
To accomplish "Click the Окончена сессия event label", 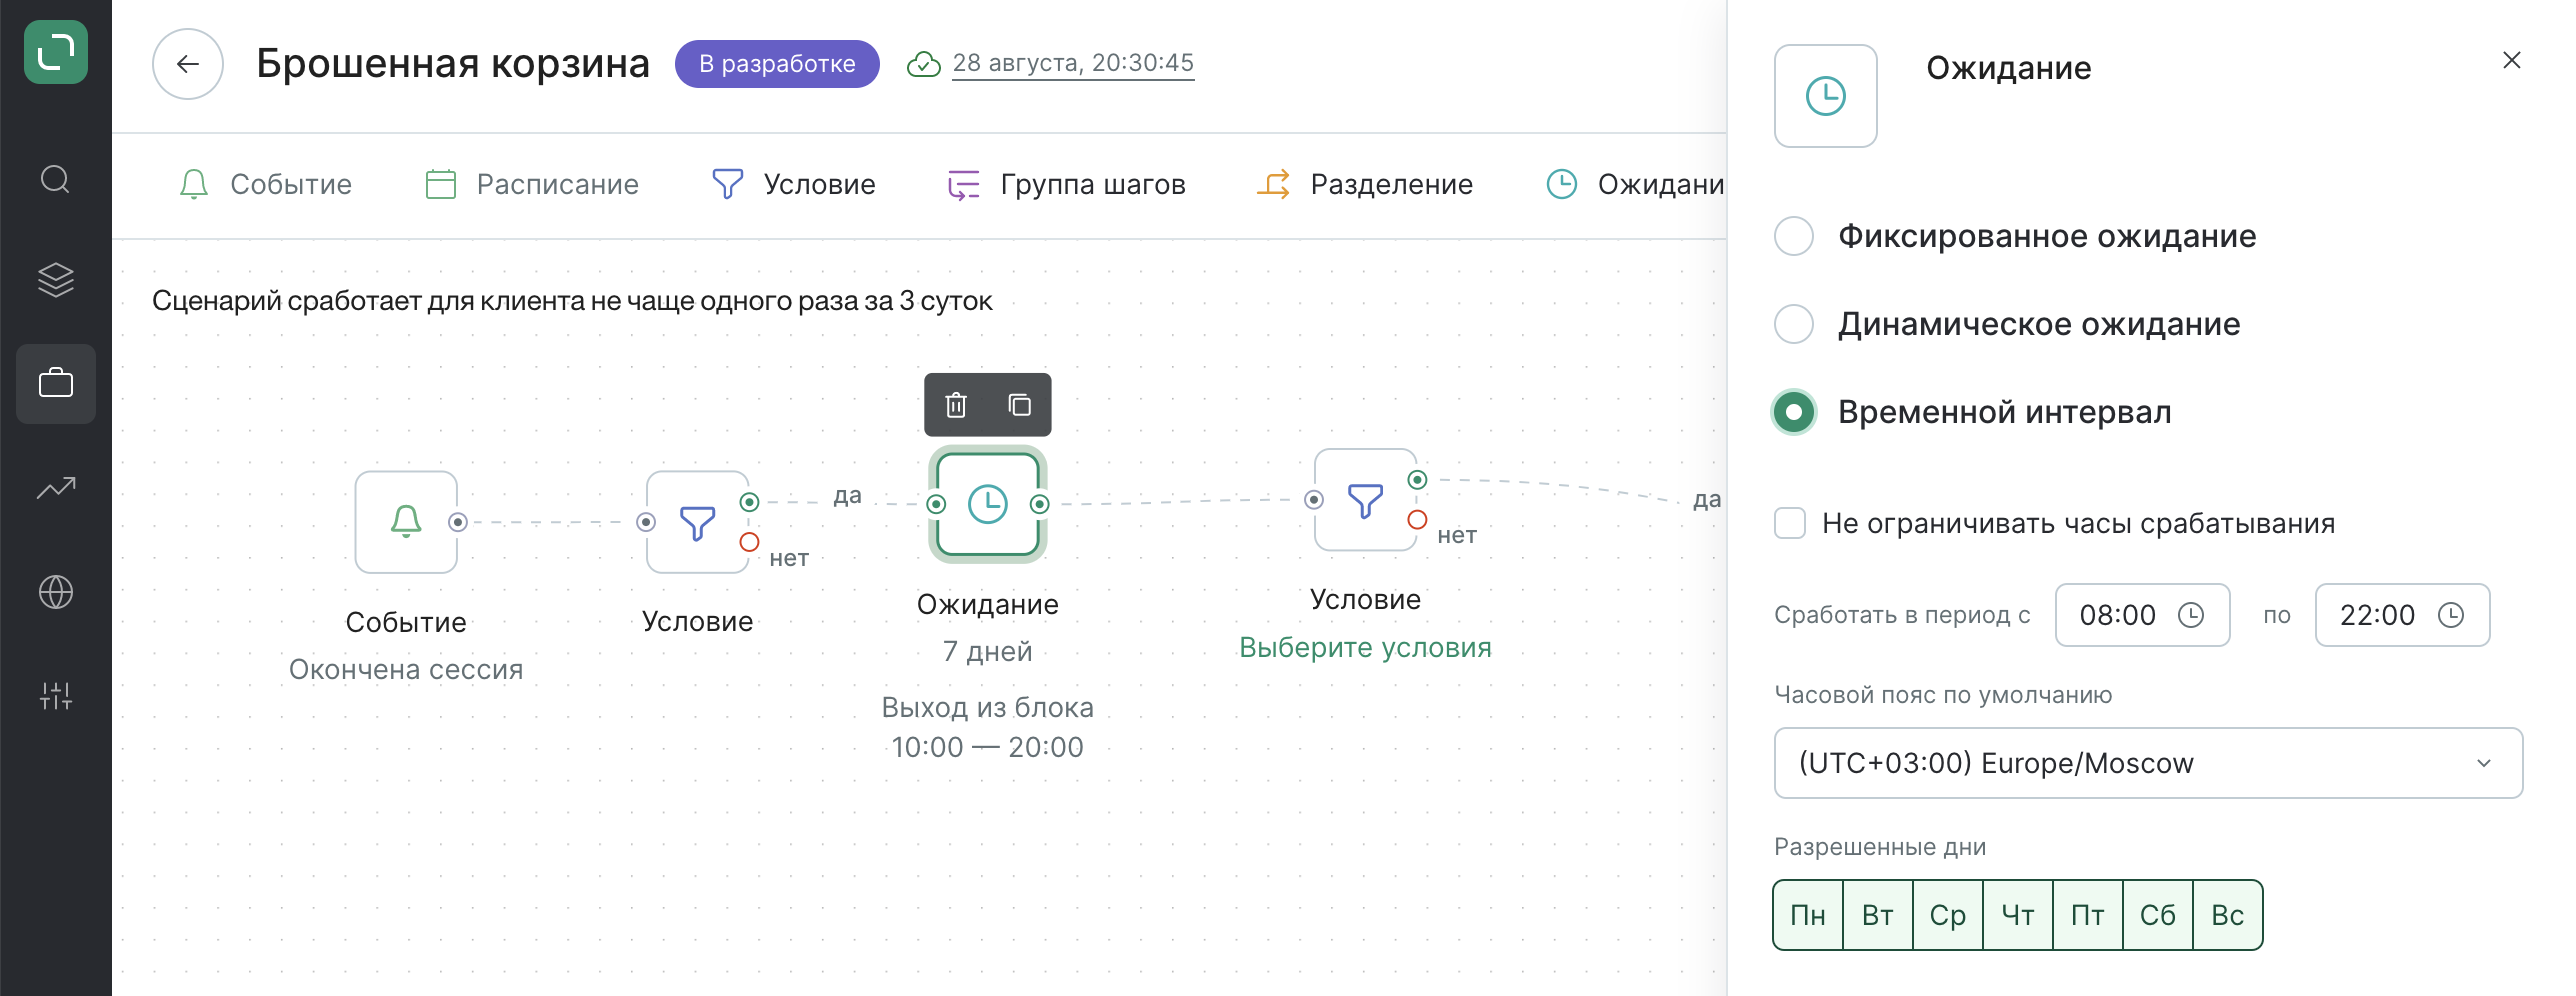I will [x=406, y=670].
